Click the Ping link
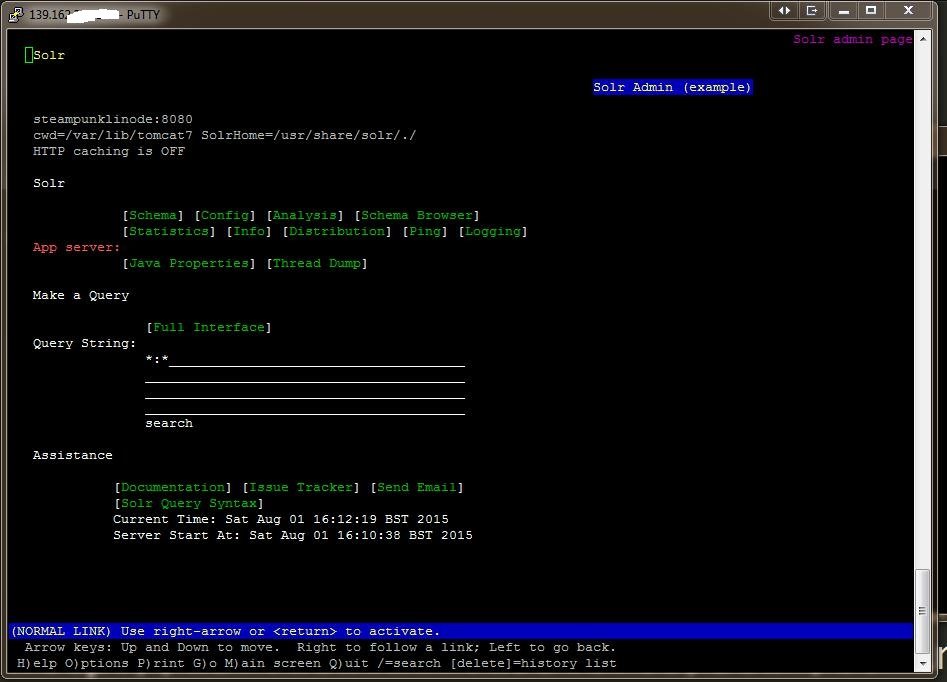This screenshot has height=682, width=947. pyautogui.click(x=425, y=231)
